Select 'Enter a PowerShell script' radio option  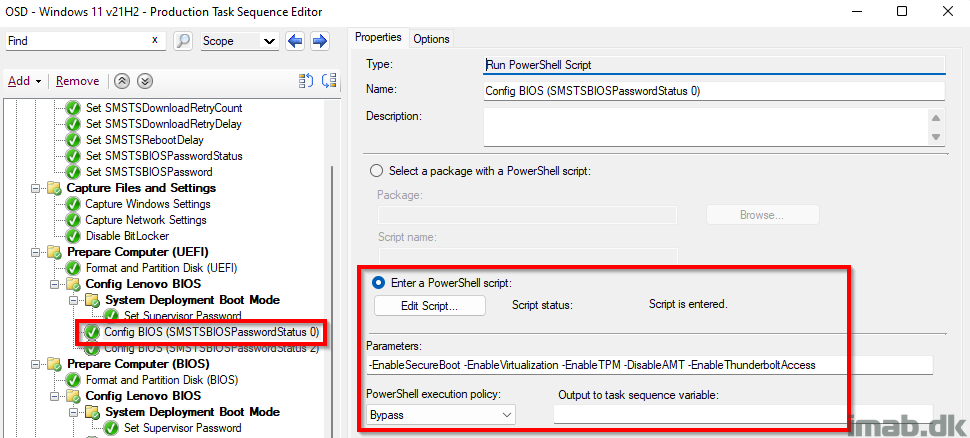click(x=378, y=283)
